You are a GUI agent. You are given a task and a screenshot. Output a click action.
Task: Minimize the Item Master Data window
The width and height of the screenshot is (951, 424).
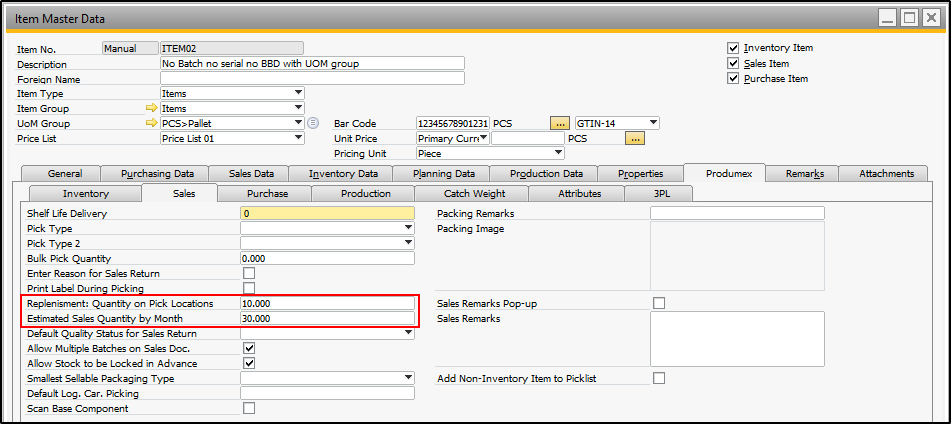[887, 18]
